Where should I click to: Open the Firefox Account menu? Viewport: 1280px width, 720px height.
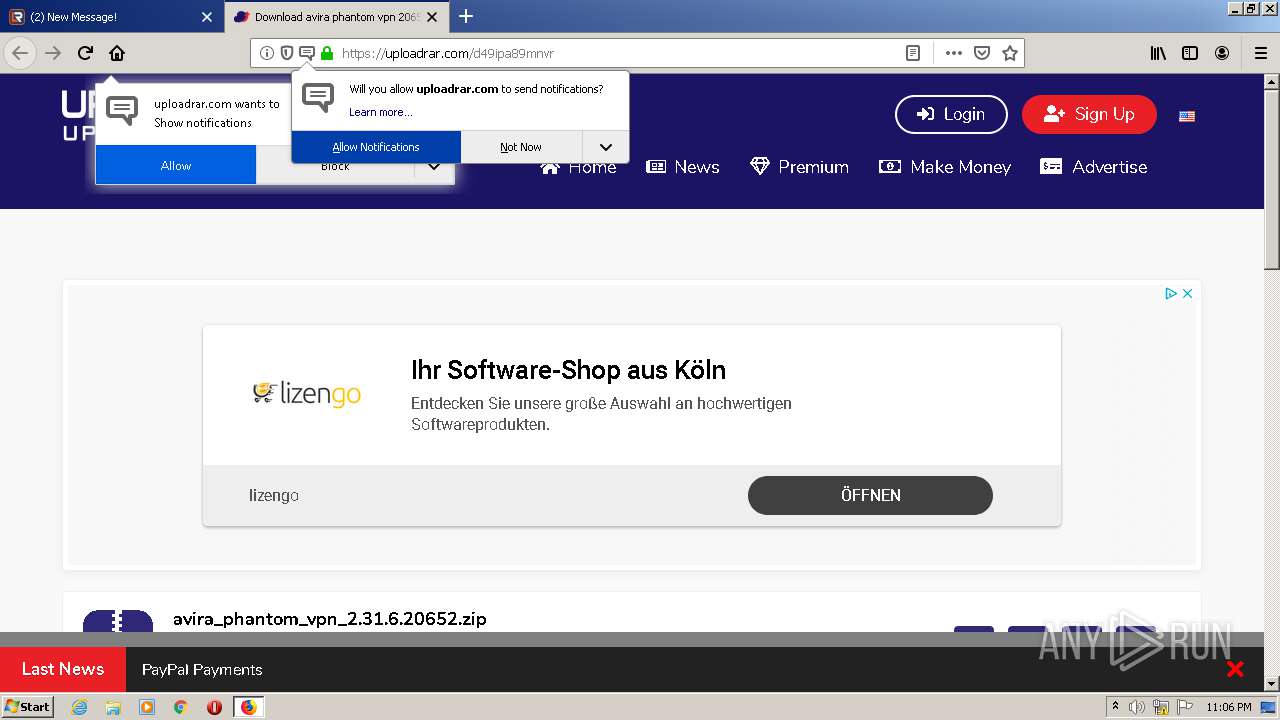pos(1222,53)
